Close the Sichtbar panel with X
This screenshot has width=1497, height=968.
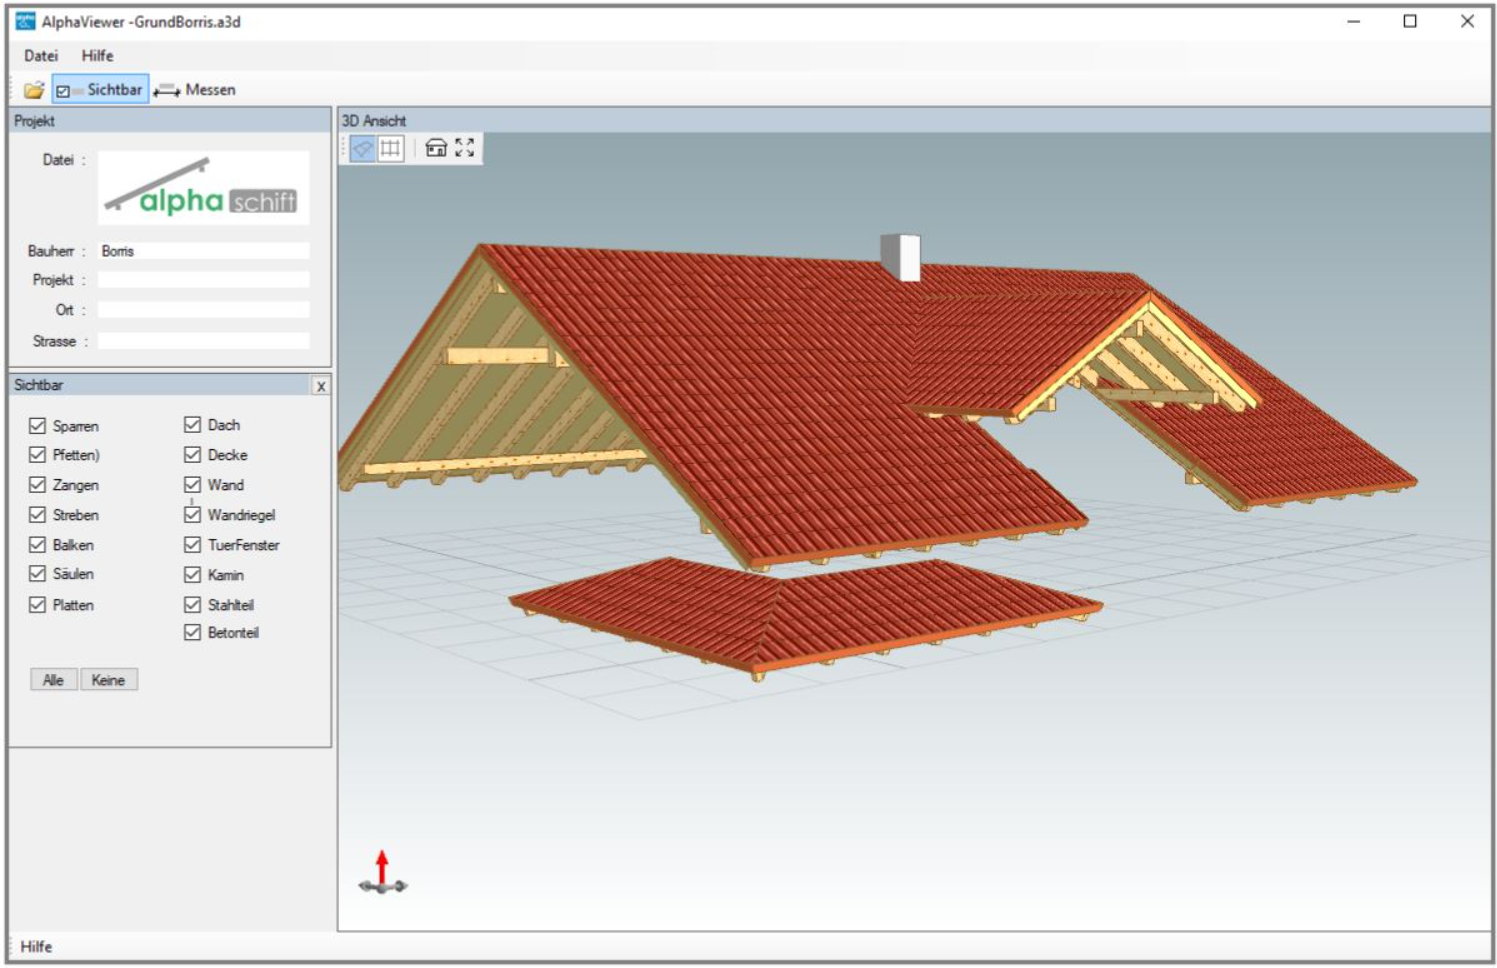coord(320,386)
